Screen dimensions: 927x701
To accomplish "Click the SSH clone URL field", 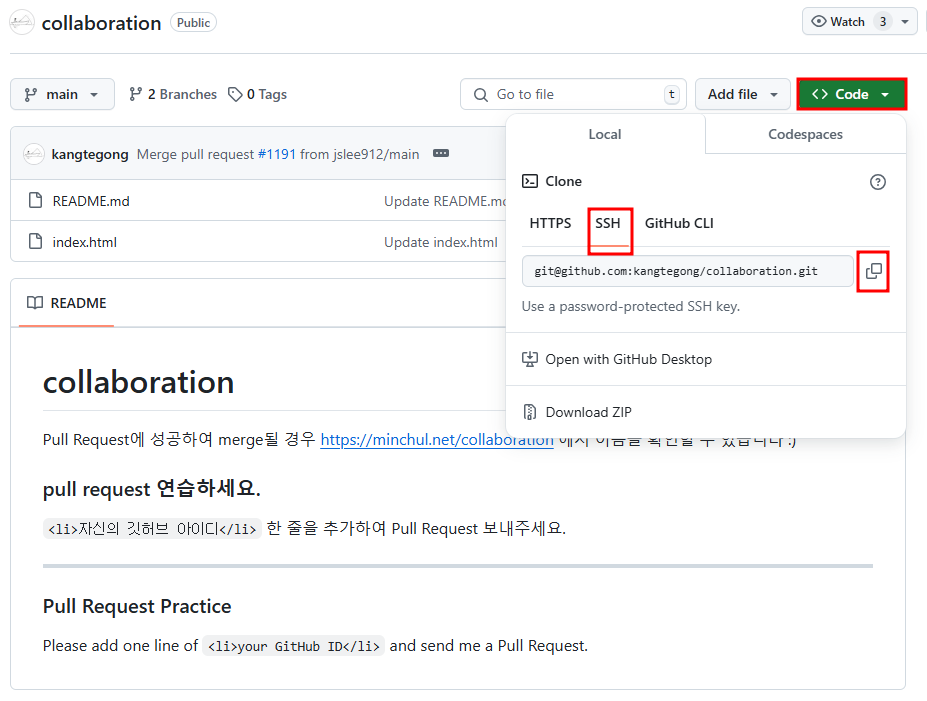I will (688, 271).
